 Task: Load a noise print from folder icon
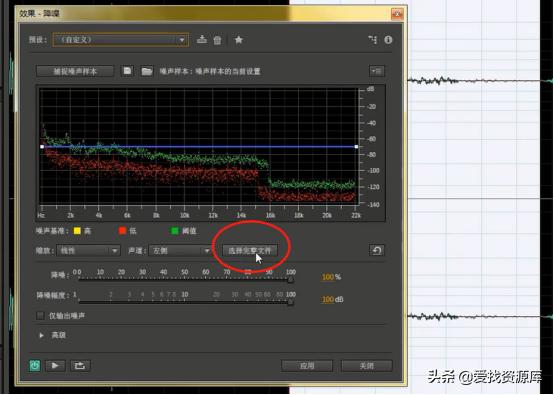[147, 71]
